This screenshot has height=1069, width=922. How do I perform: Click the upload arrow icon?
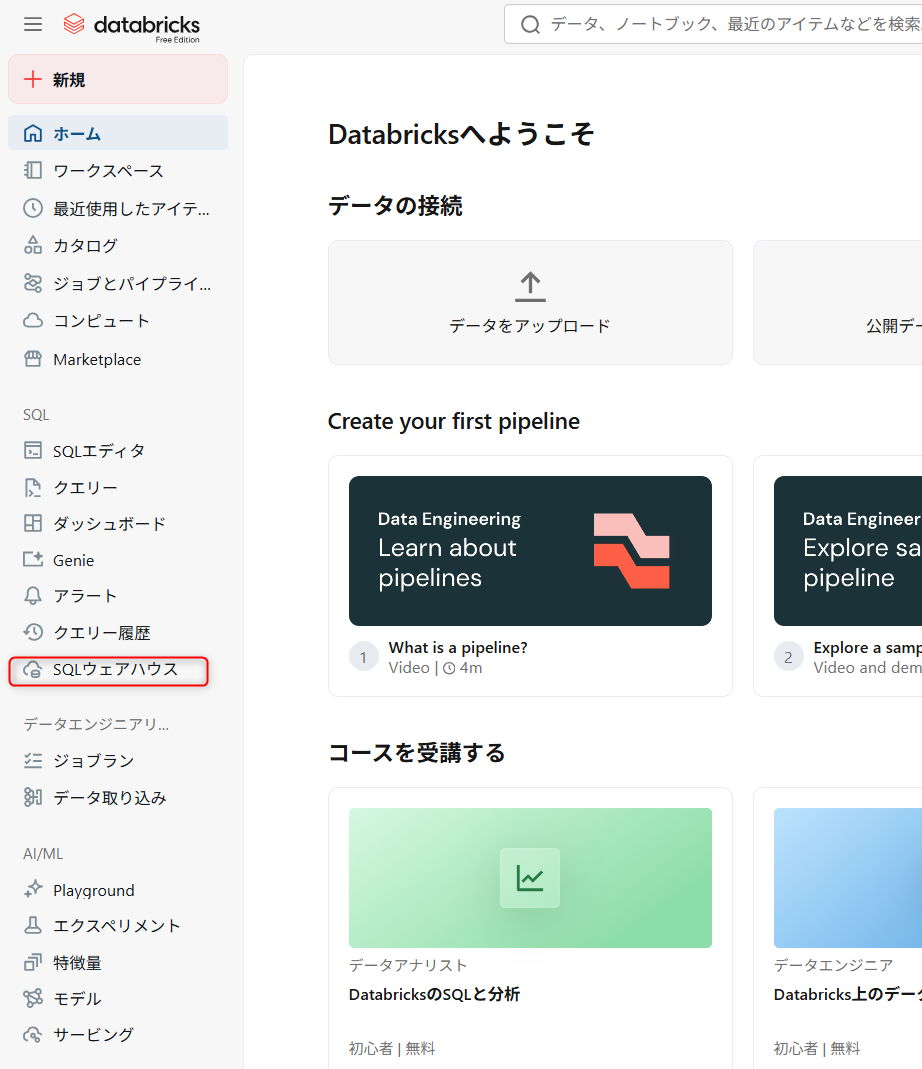click(530, 287)
